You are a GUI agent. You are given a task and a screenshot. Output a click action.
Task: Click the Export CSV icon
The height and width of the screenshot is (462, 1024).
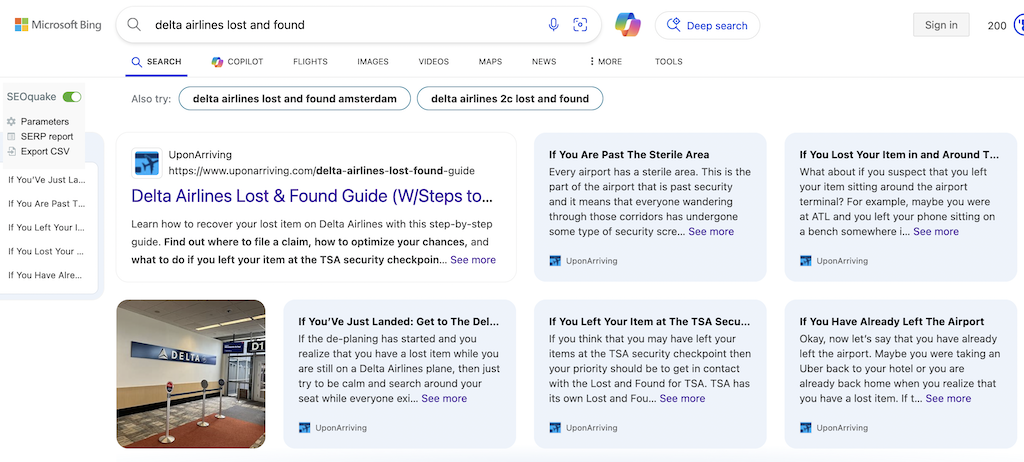tap(11, 152)
